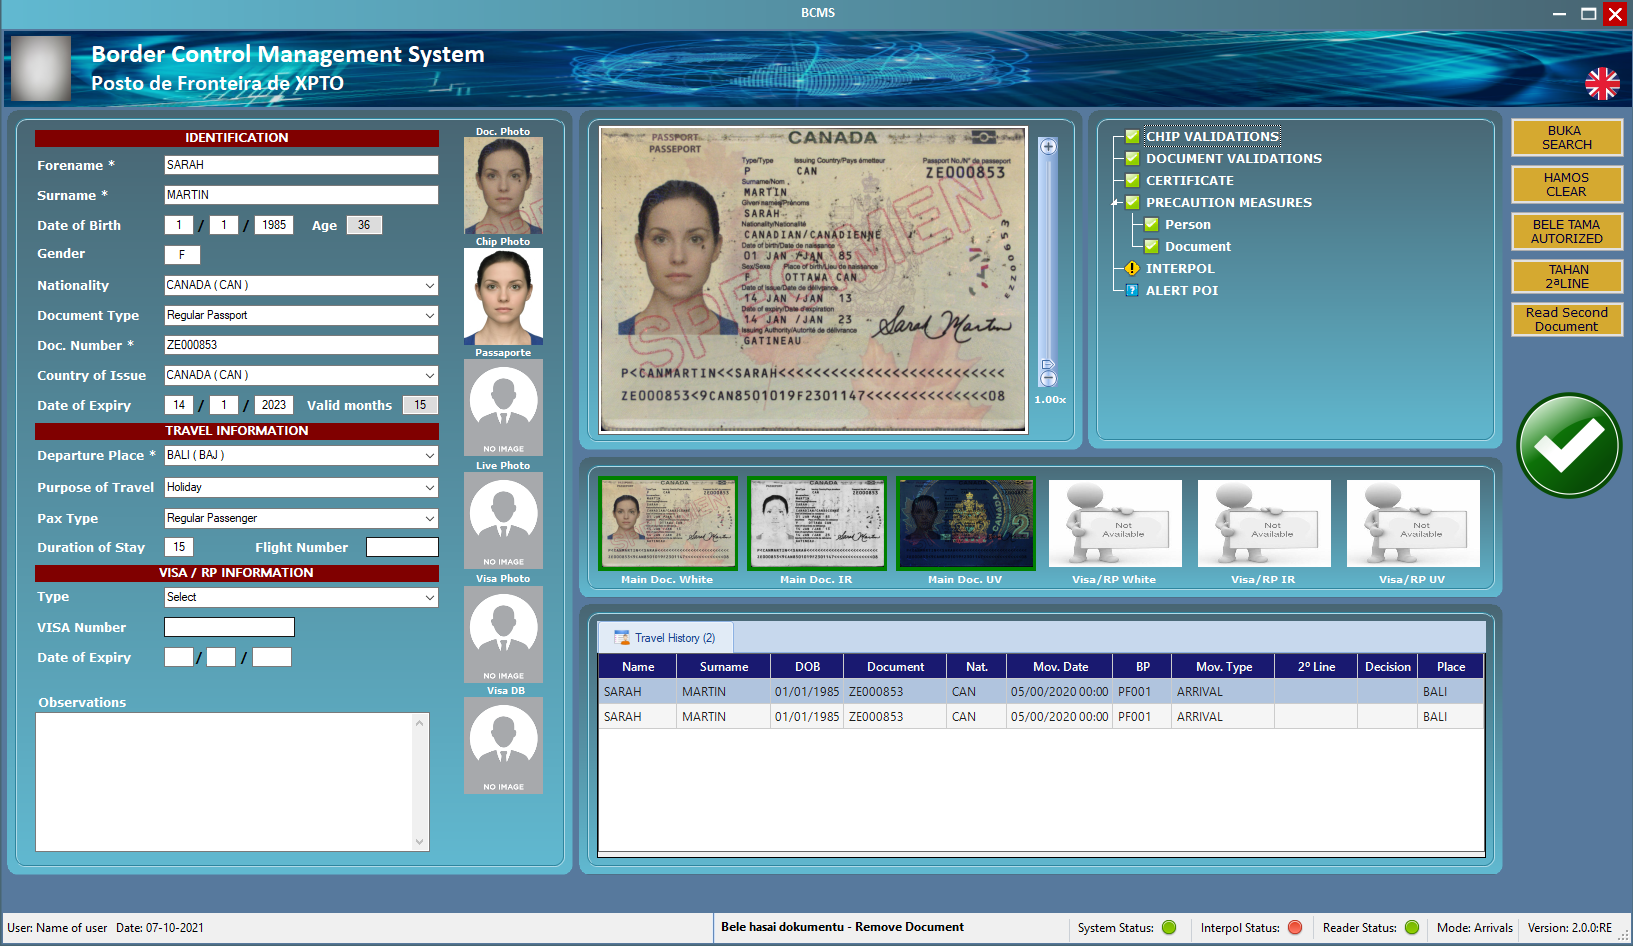Open the Departure Place dropdown
The width and height of the screenshot is (1633, 946).
[x=430, y=455]
